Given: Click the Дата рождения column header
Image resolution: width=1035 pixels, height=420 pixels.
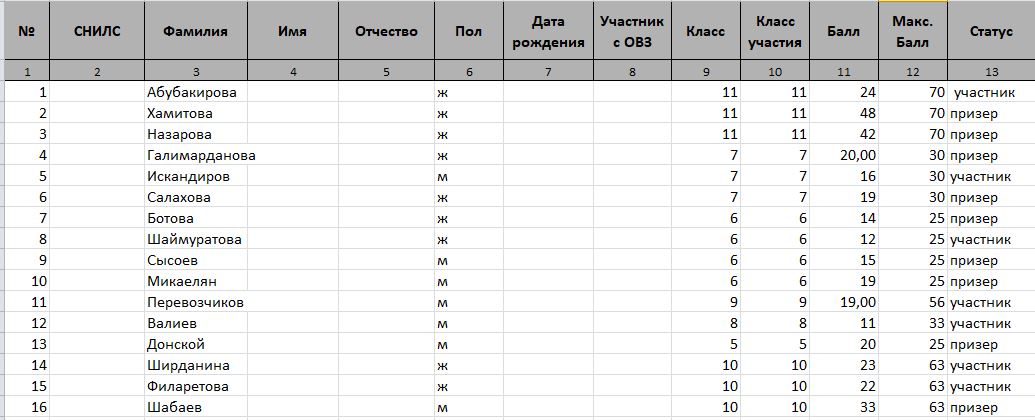Looking at the screenshot, I should coord(547,31).
